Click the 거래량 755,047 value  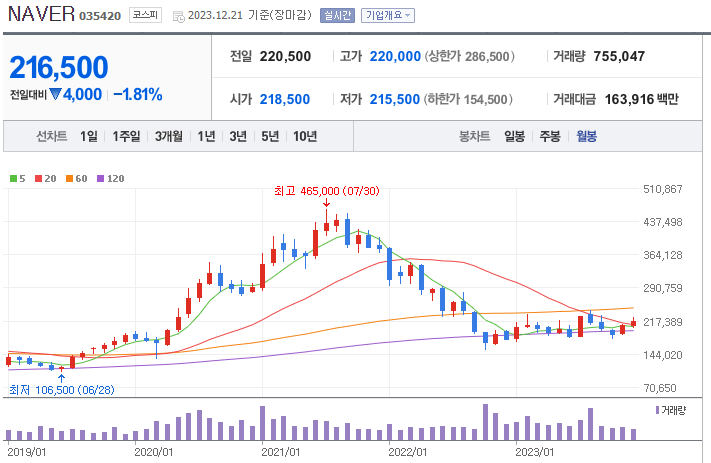[x=619, y=56]
